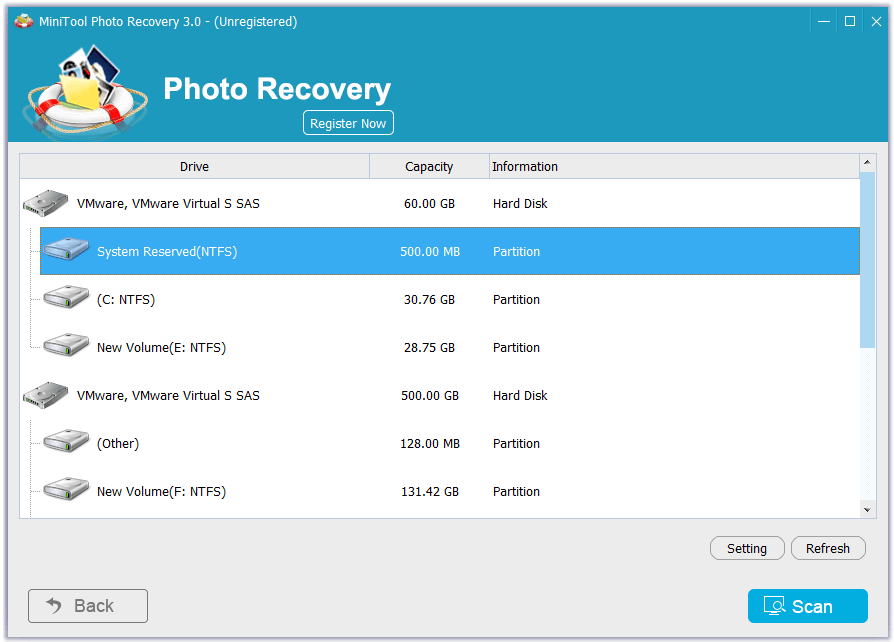Minimize the MiniTool Photo Recovery window
Screen dimensions: 894x642
click(x=823, y=22)
